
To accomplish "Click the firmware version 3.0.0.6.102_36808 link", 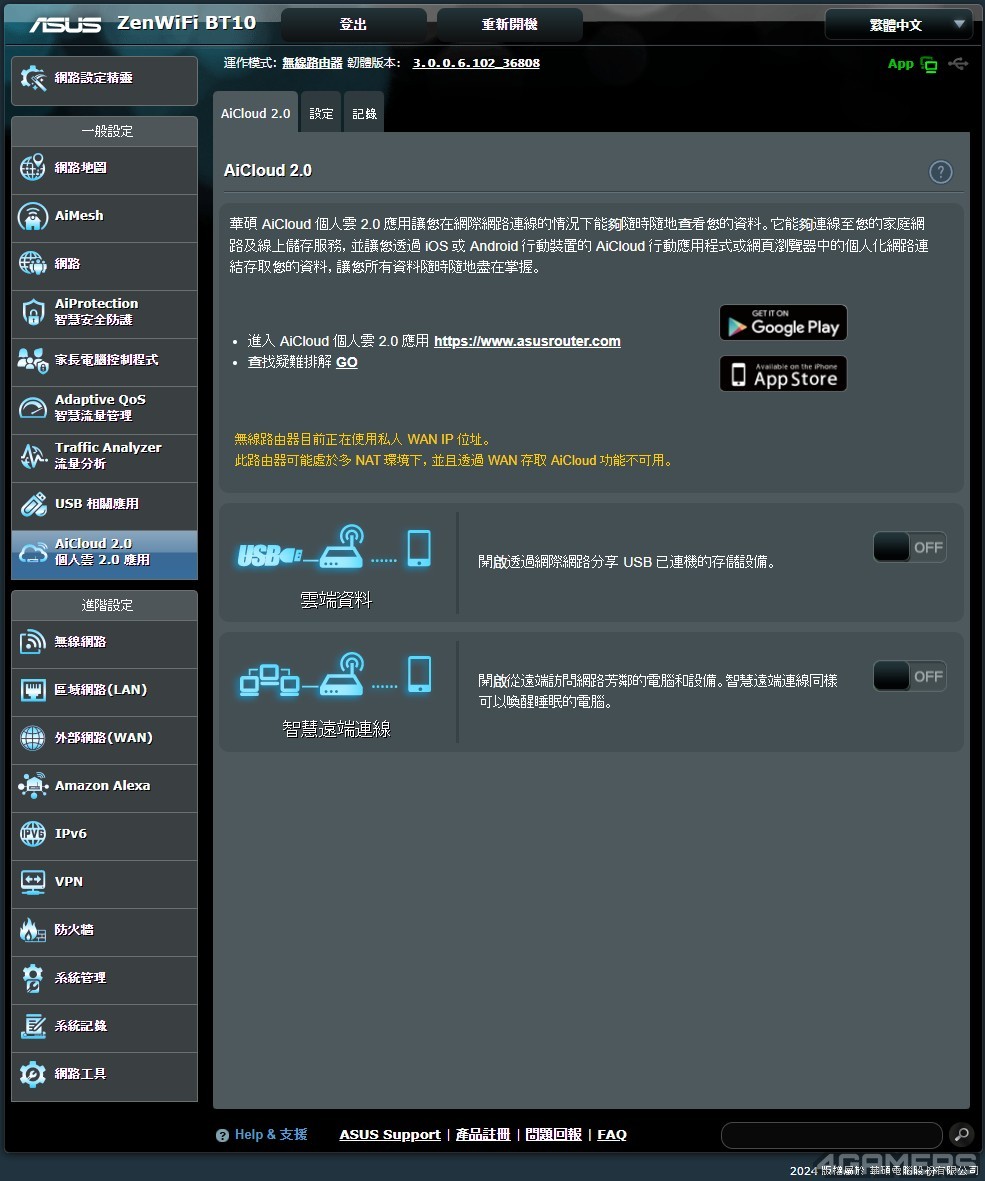I will (x=476, y=63).
